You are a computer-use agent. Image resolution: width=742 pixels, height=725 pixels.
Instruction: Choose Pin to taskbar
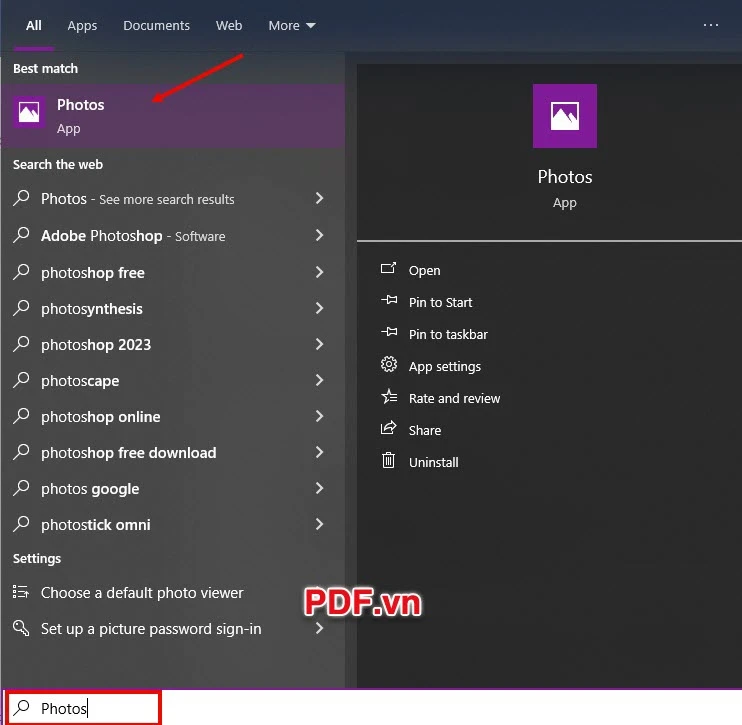pos(448,335)
